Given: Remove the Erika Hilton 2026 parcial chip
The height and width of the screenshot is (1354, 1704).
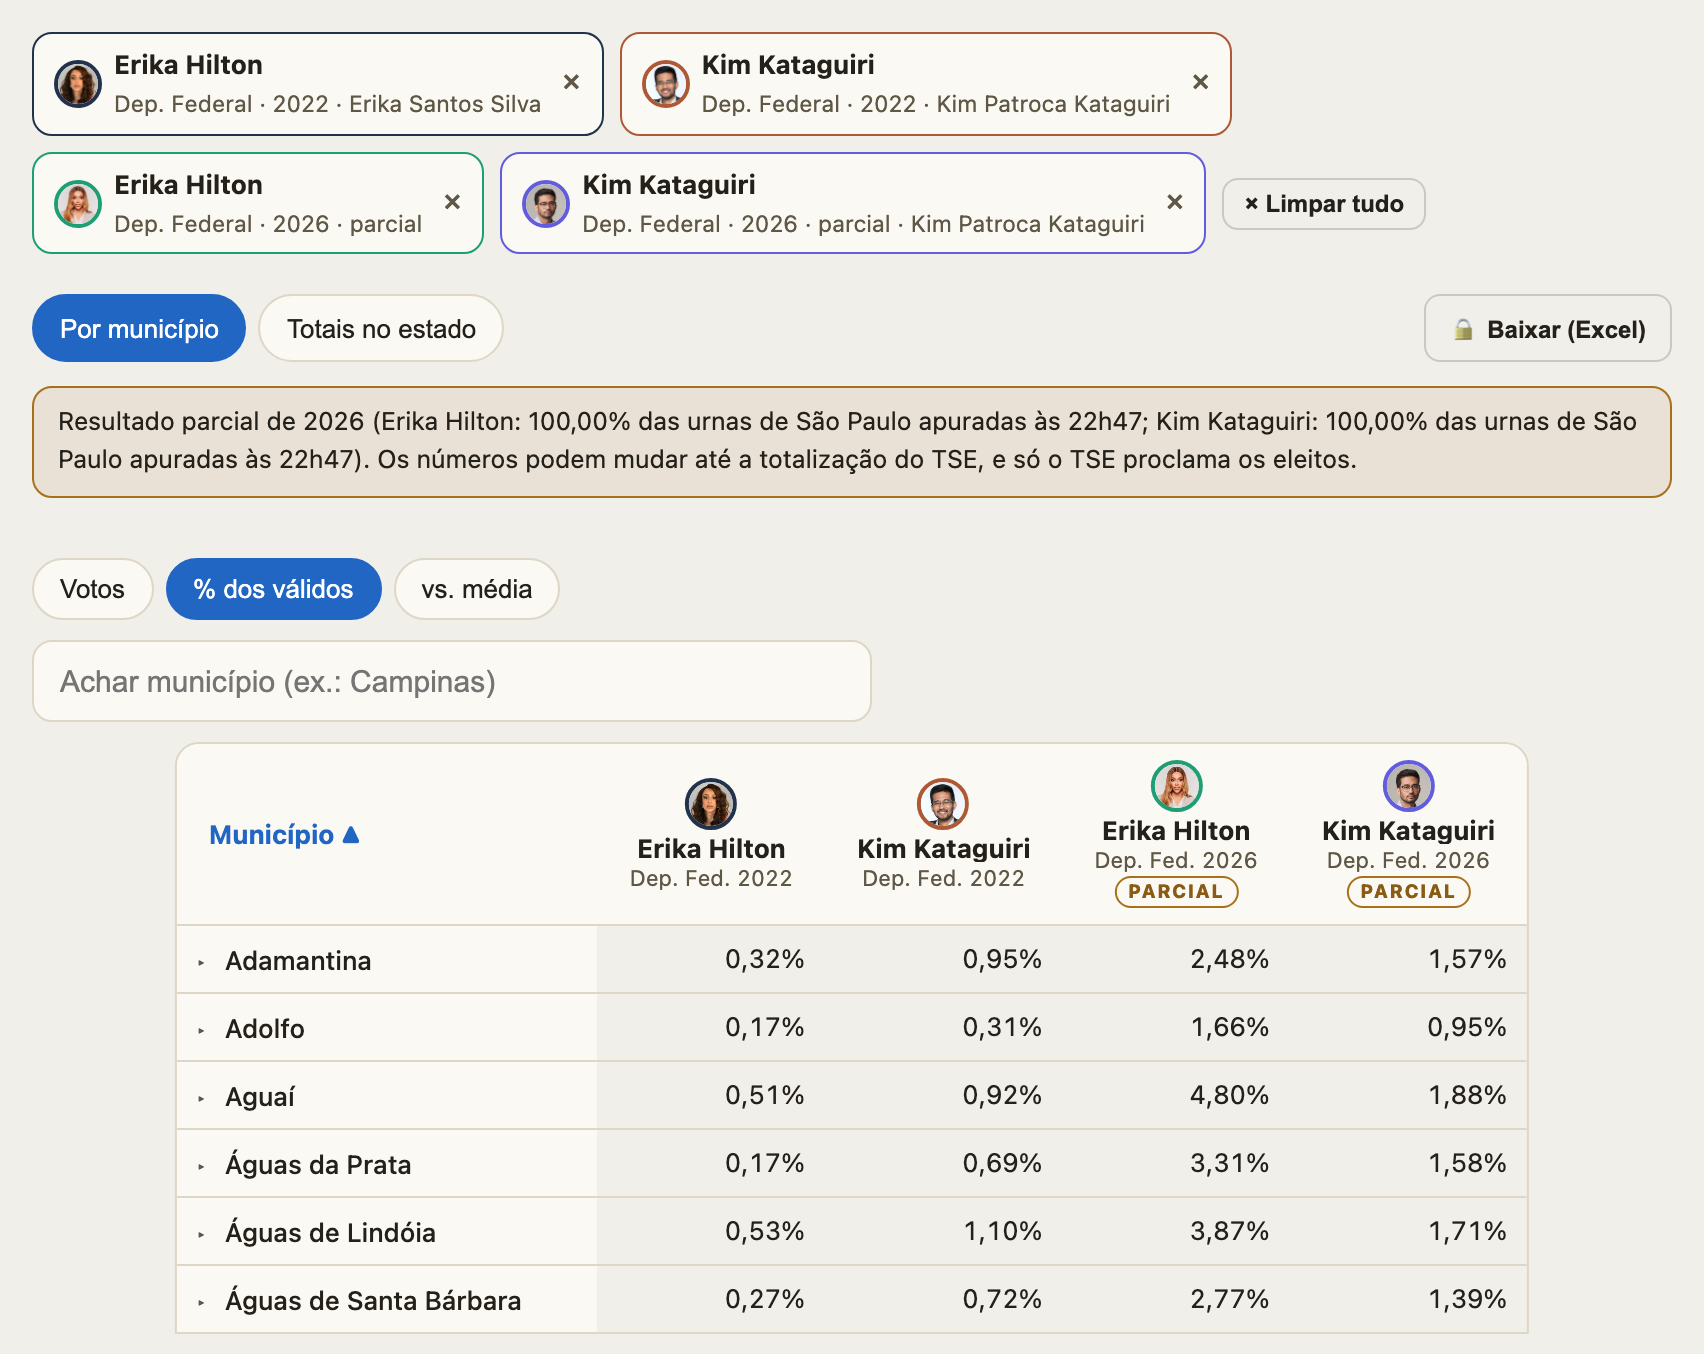Looking at the screenshot, I should coord(452,202).
